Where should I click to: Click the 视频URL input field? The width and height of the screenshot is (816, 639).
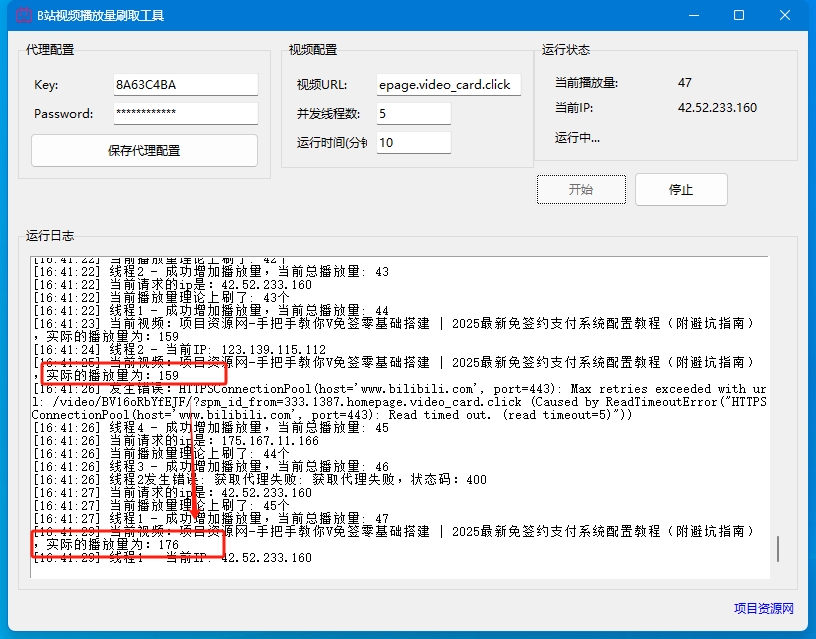(449, 84)
